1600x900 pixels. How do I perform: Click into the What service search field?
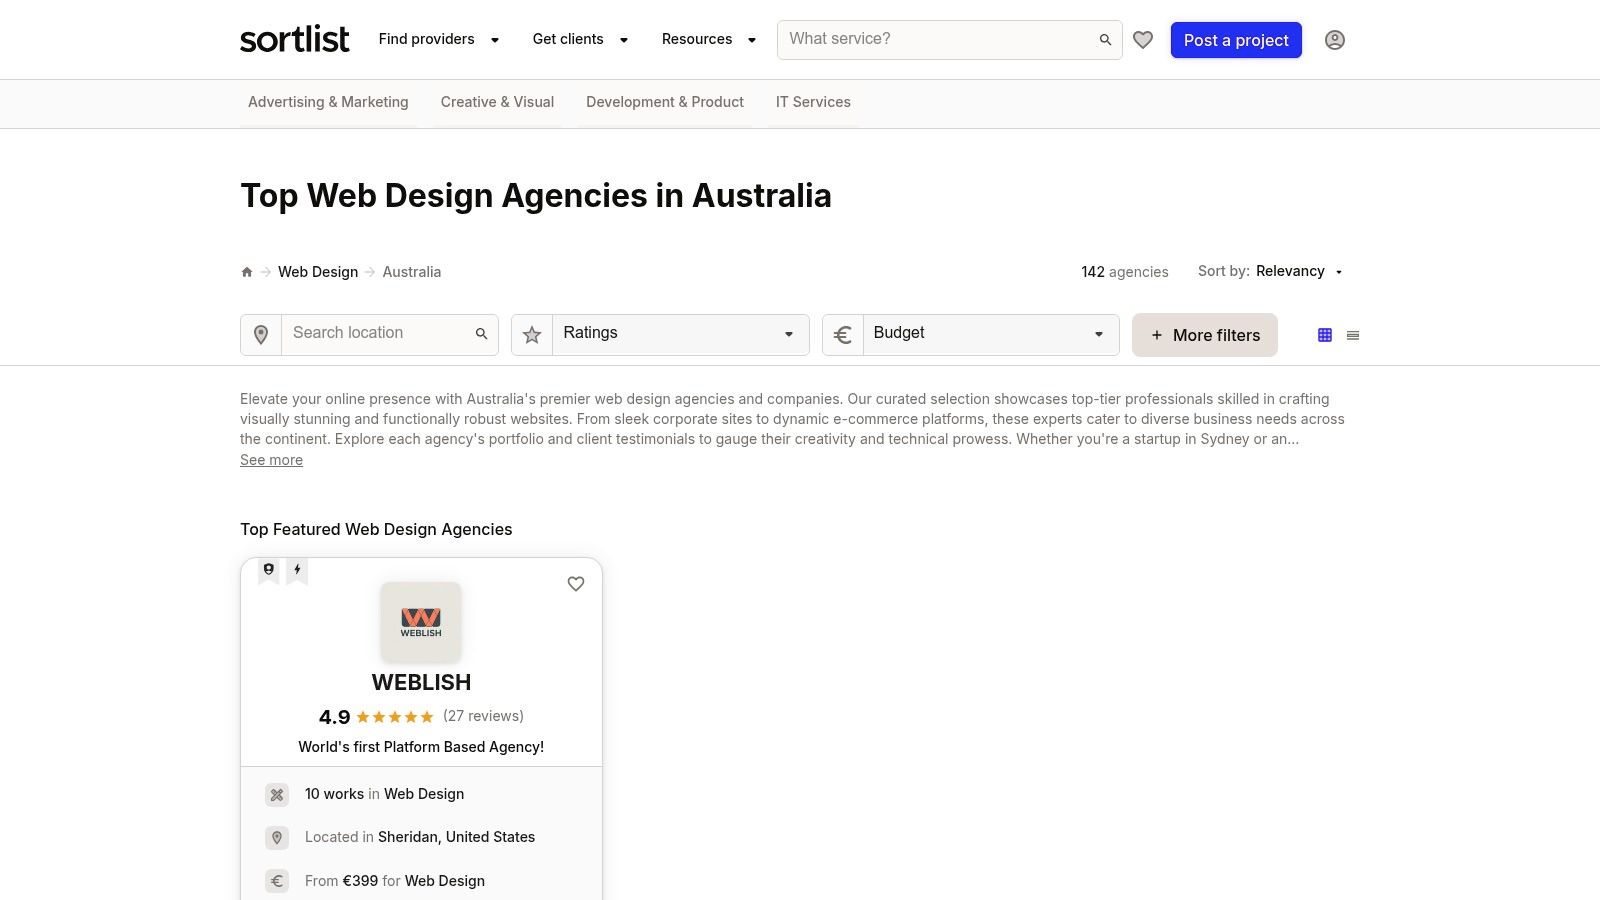coord(935,40)
